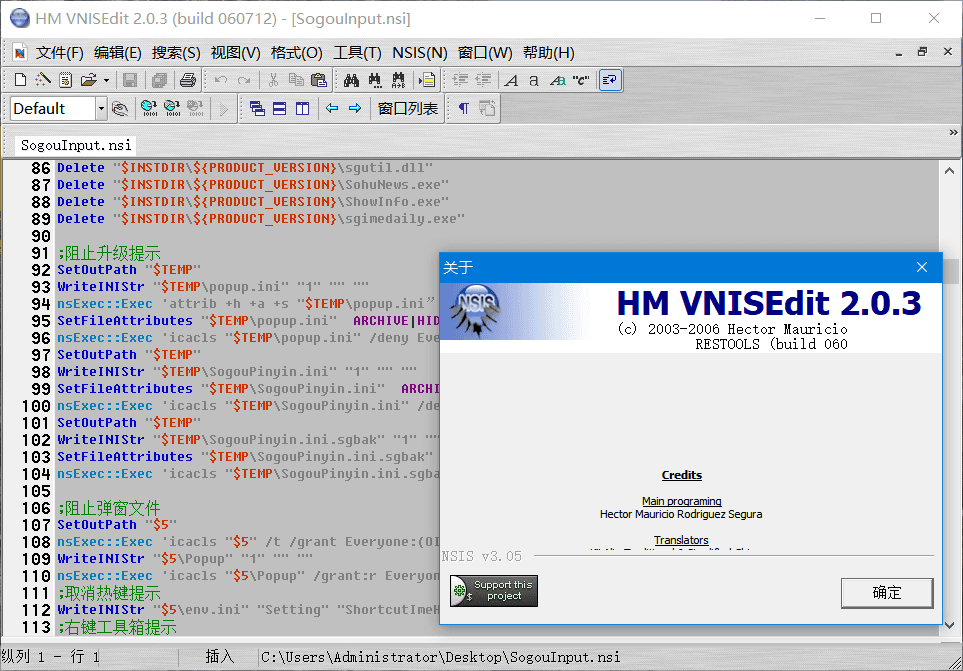The width and height of the screenshot is (963, 671).
Task: Click the Support this project button
Action: click(493, 590)
